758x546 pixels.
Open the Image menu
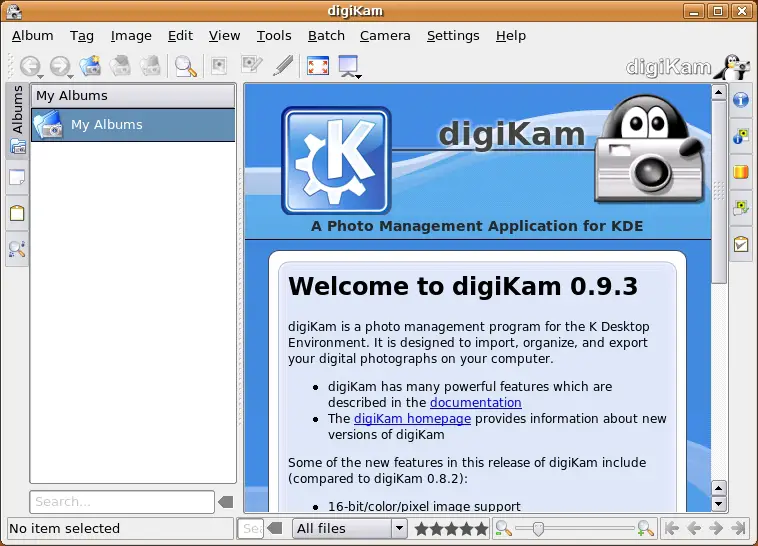pos(131,36)
